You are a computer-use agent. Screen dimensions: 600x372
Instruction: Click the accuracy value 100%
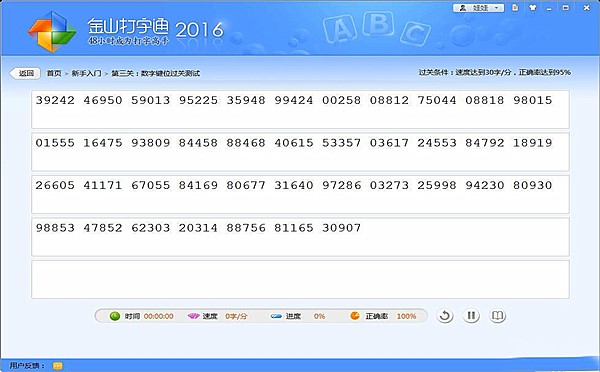point(406,316)
